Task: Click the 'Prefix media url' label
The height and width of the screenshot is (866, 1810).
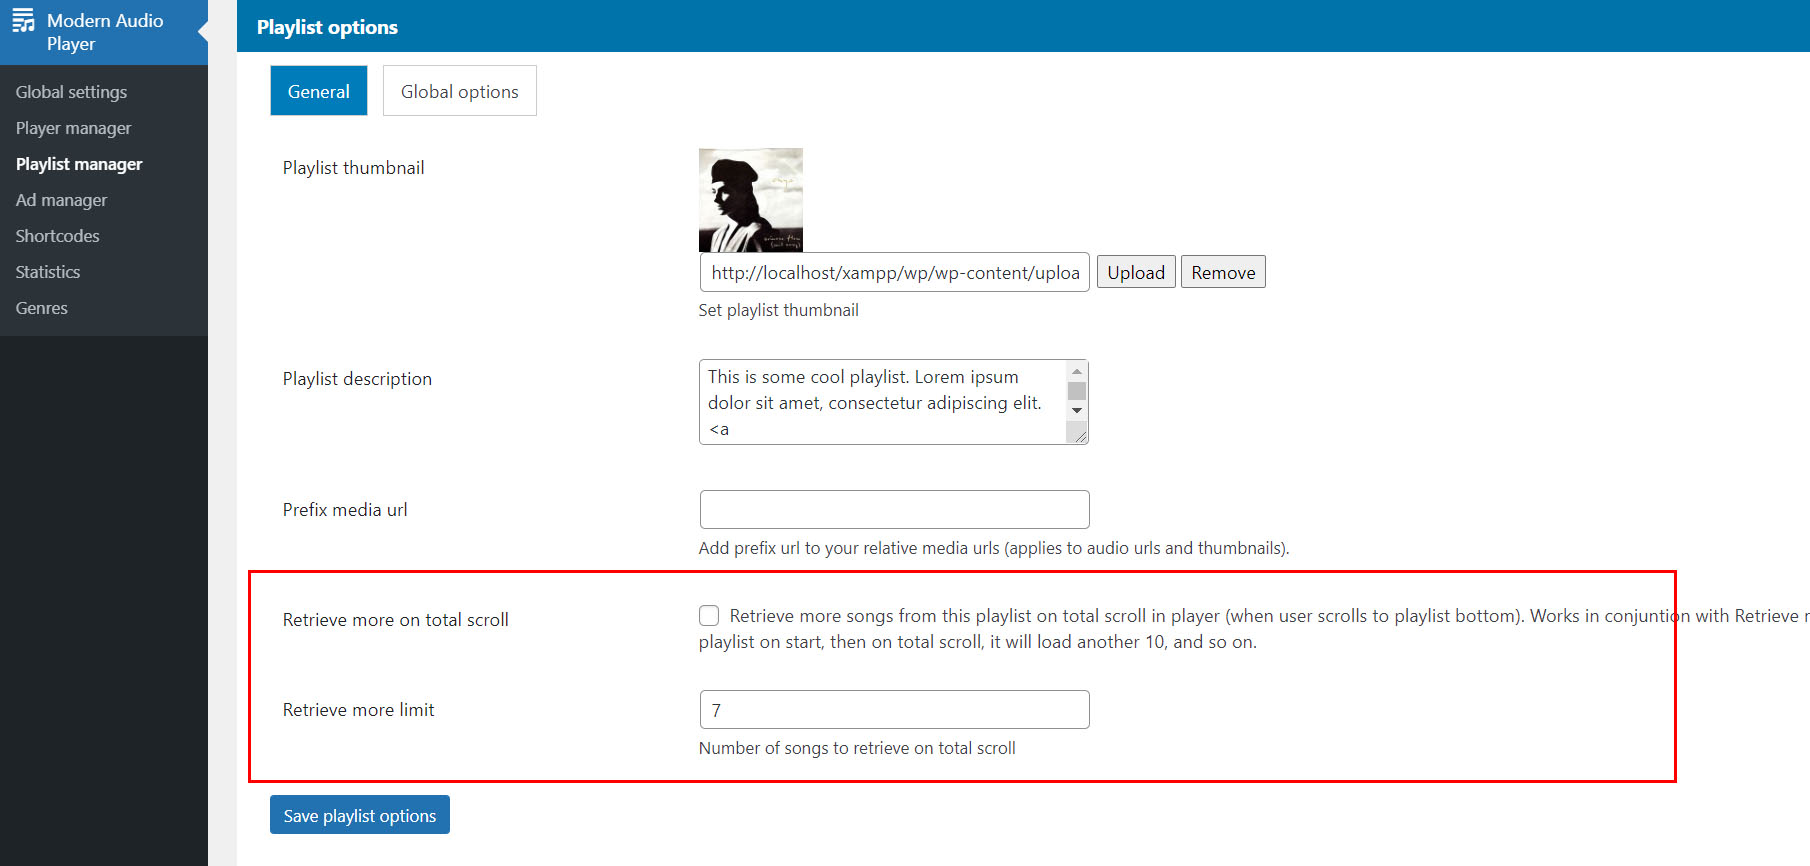Action: pyautogui.click(x=345, y=510)
